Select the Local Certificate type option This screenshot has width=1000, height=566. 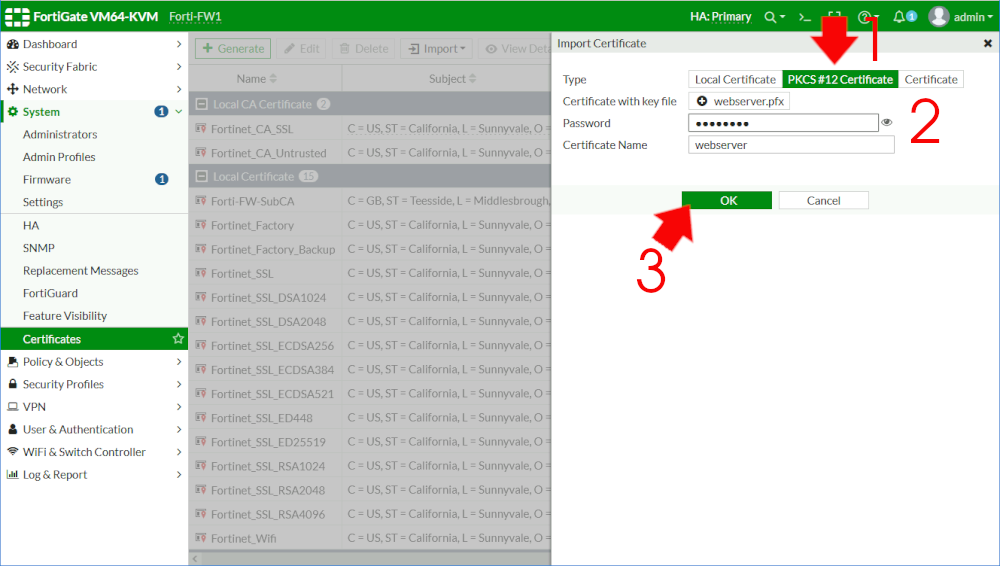(x=735, y=80)
